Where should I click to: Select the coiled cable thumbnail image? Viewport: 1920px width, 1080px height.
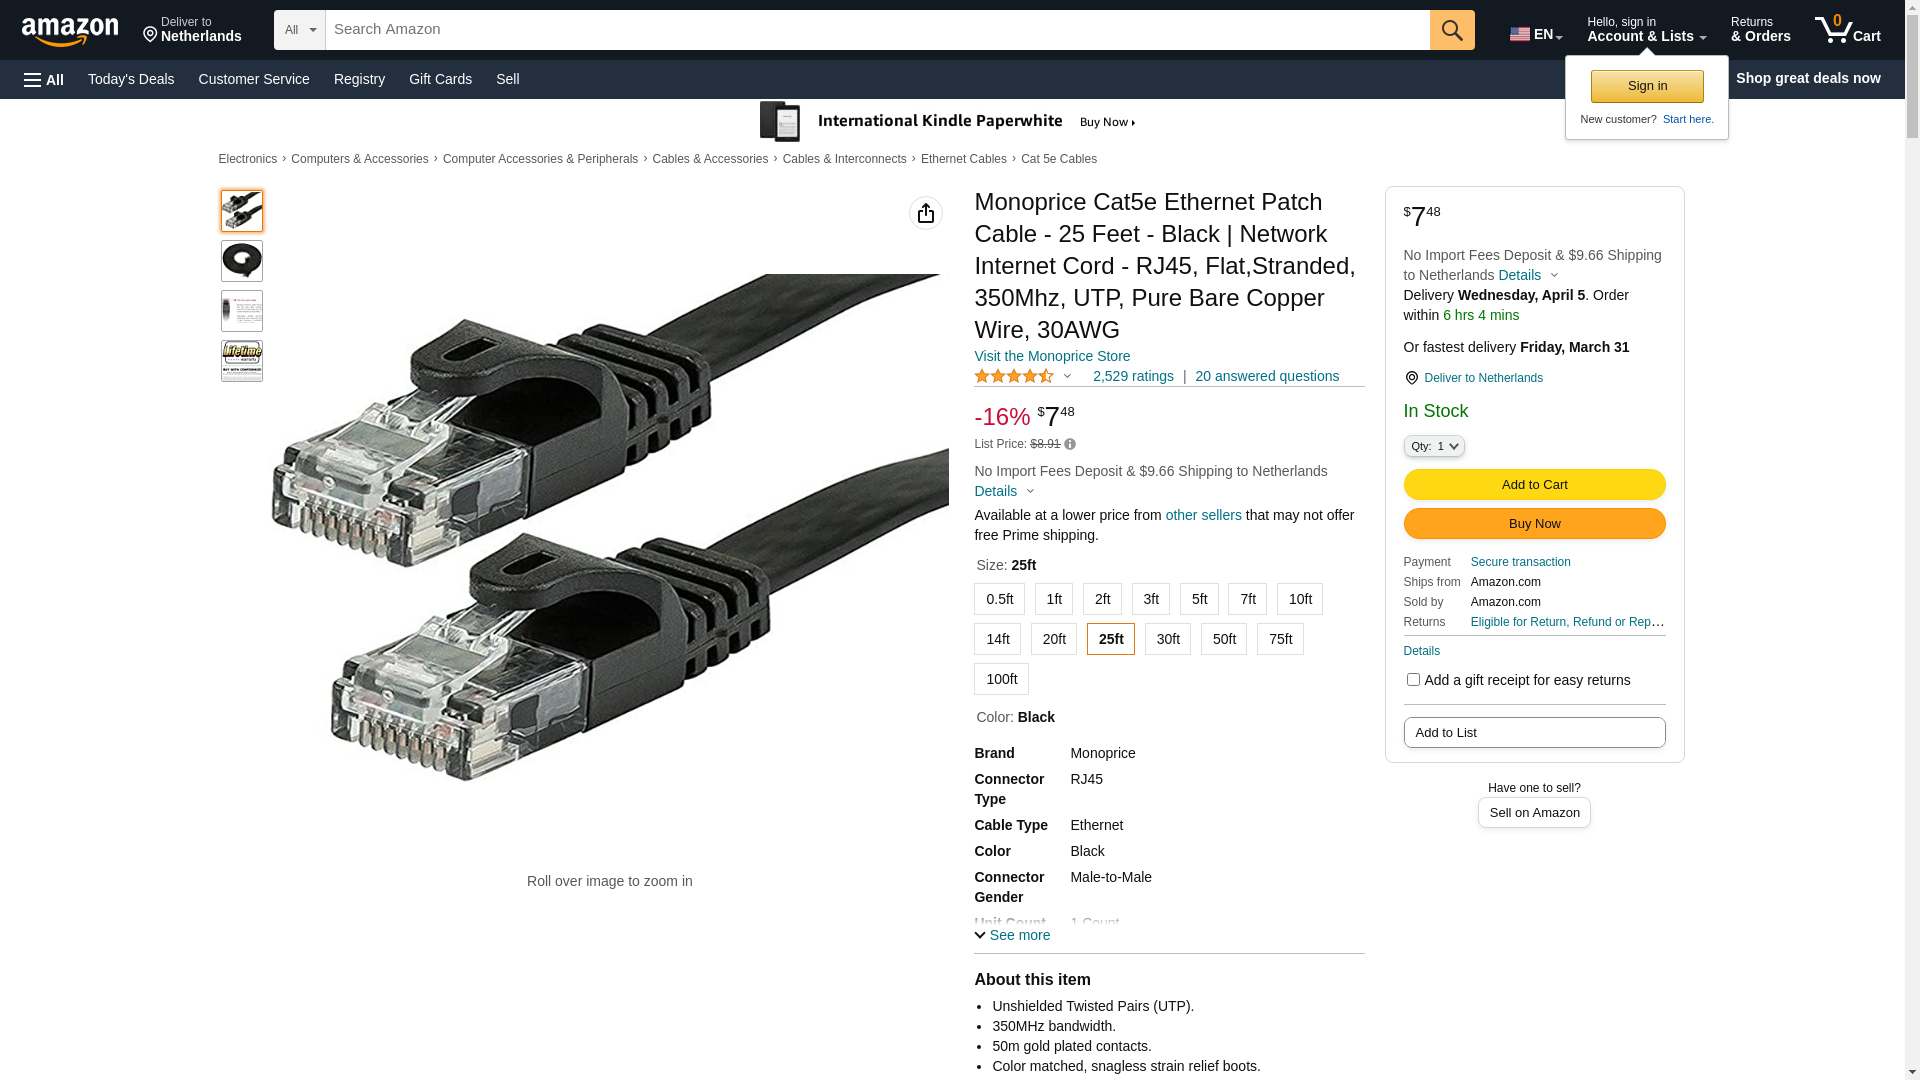tap(242, 261)
